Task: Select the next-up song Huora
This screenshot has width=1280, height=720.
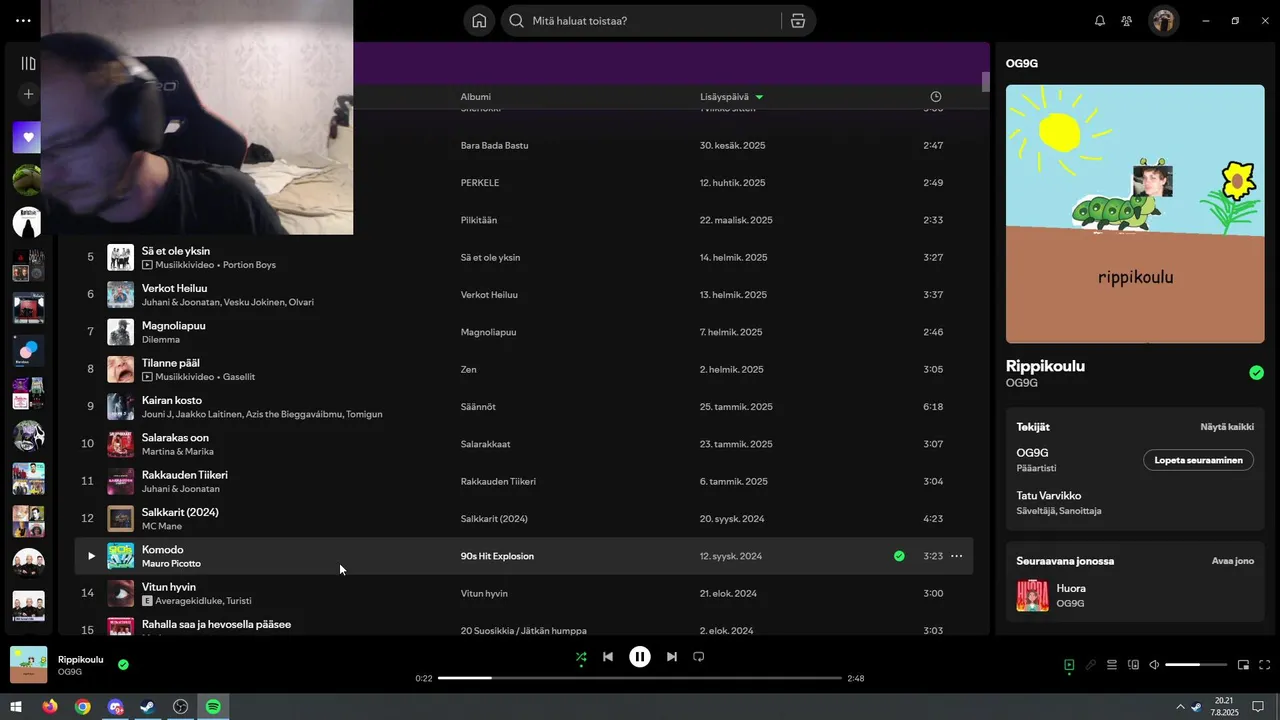Action: [x=1071, y=589]
